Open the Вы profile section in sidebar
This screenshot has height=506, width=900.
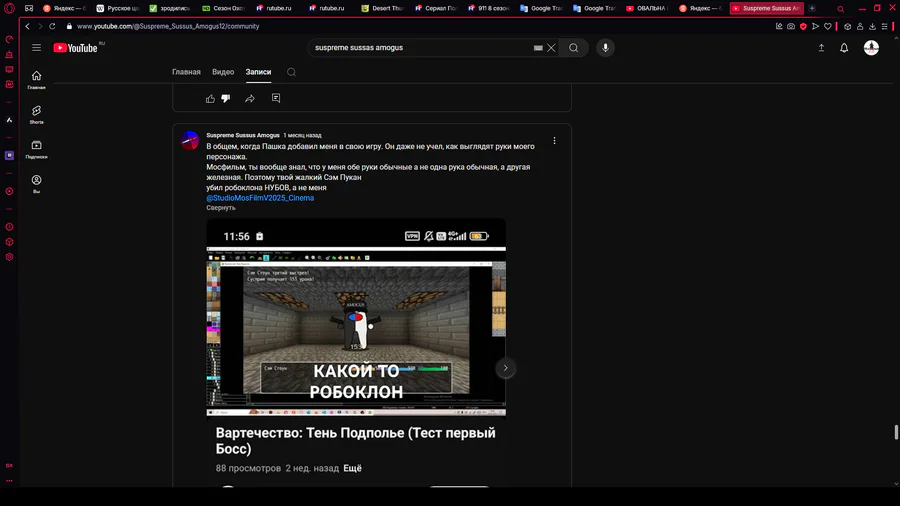pyautogui.click(x=36, y=184)
